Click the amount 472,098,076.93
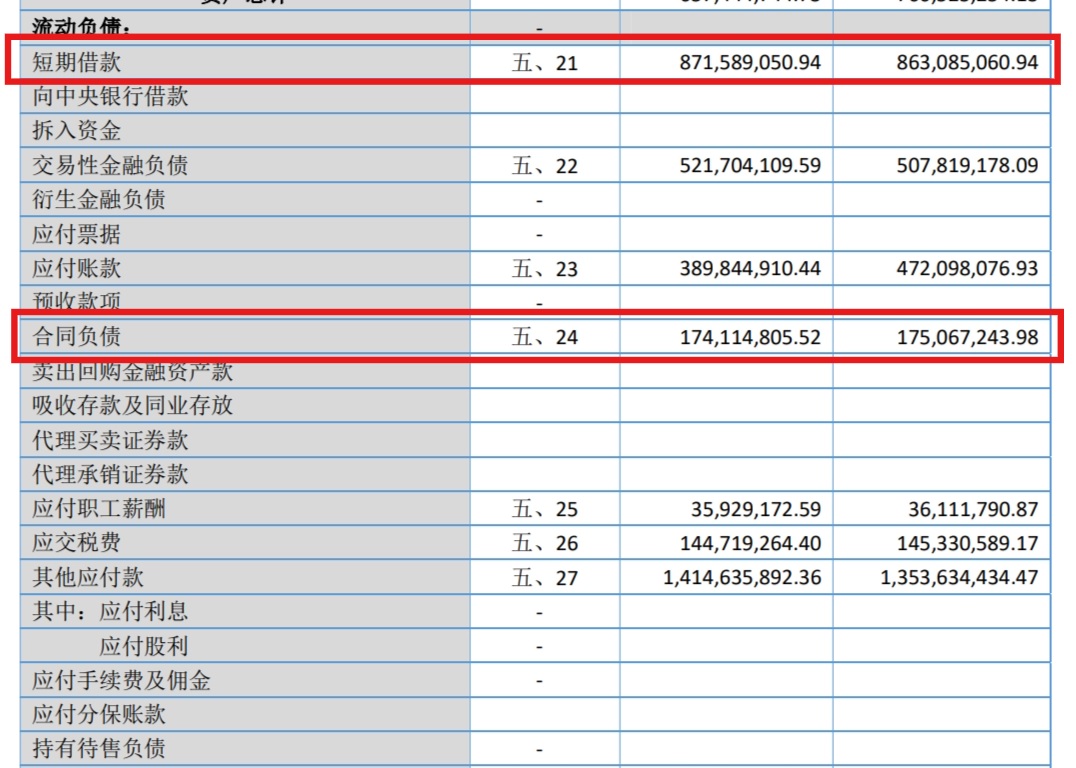The height and width of the screenshot is (768, 1076). coord(967,268)
